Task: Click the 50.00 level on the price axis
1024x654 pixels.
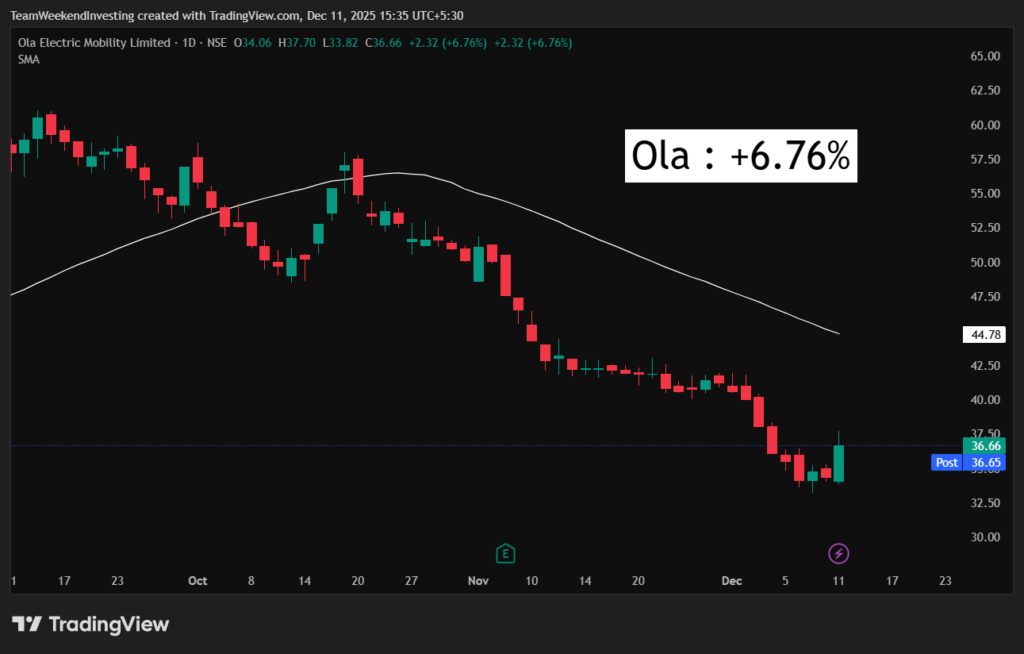Action: (985, 263)
